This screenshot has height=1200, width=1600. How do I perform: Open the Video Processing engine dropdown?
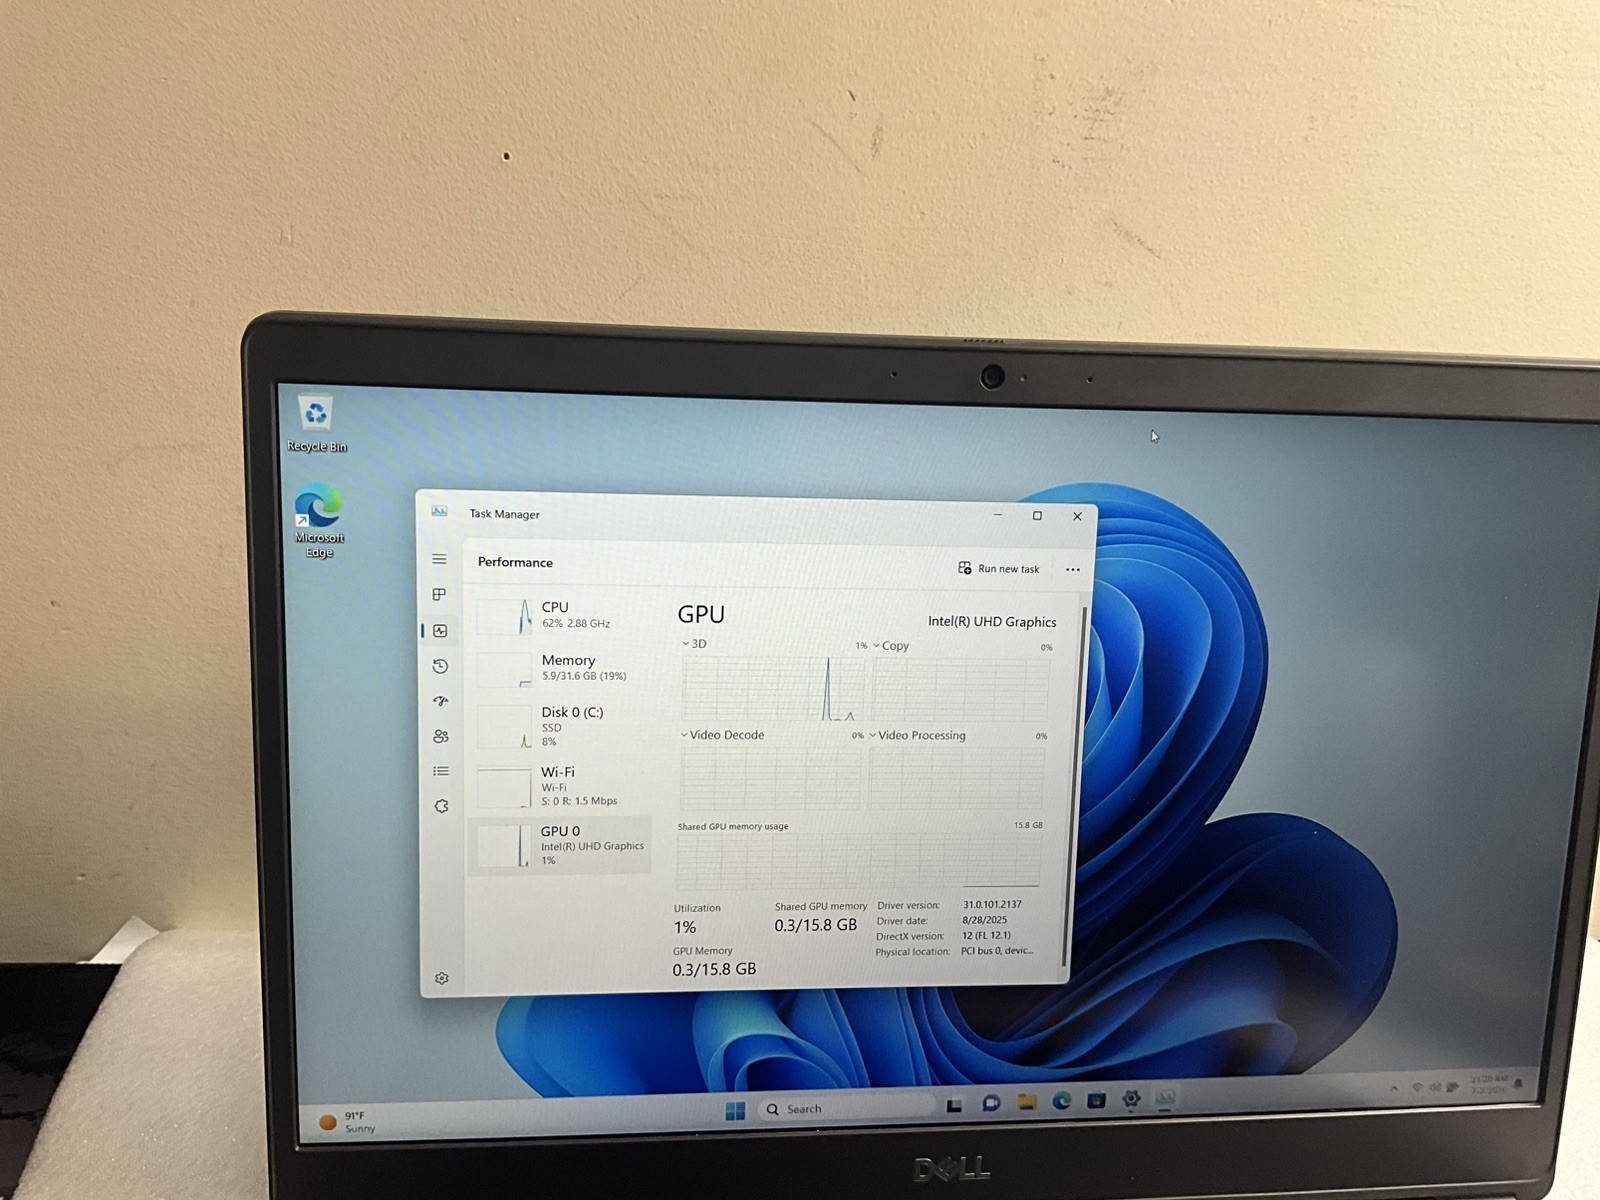(x=918, y=735)
